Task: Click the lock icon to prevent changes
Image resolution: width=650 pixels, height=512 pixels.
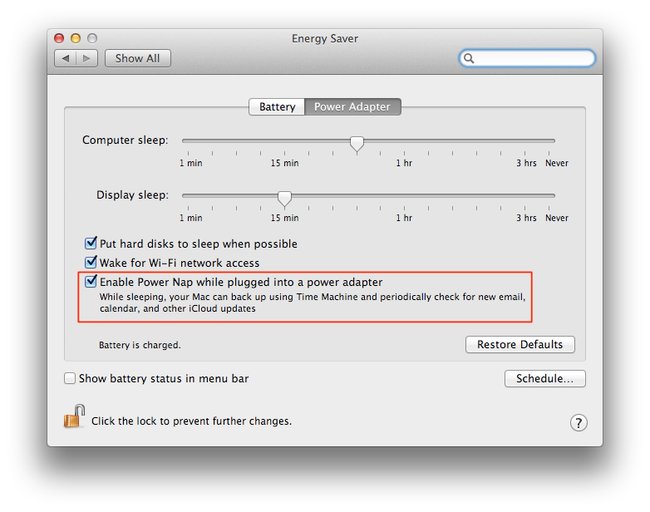Action: click(74, 416)
